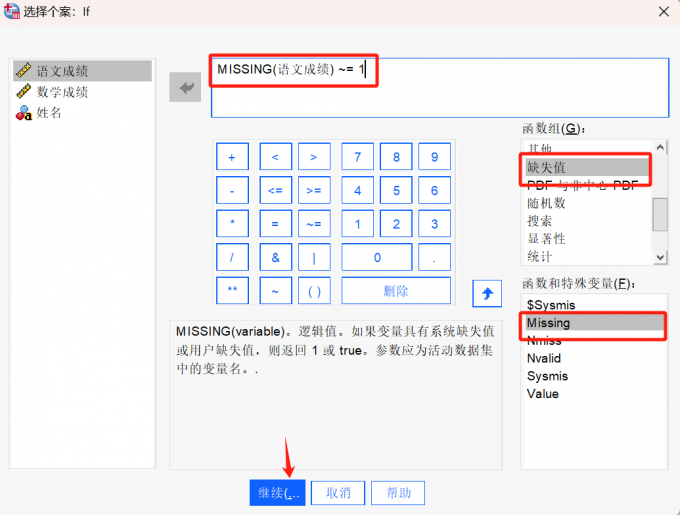This screenshot has height=515, width=680.
Task: Select 语文成绩 variable in list
Action: pos(82,71)
